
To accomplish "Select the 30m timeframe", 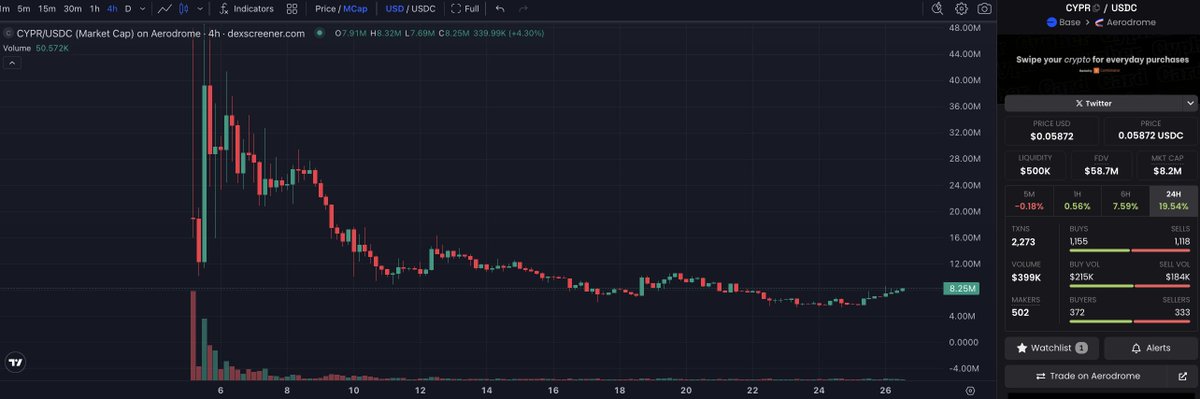I will 72,8.
